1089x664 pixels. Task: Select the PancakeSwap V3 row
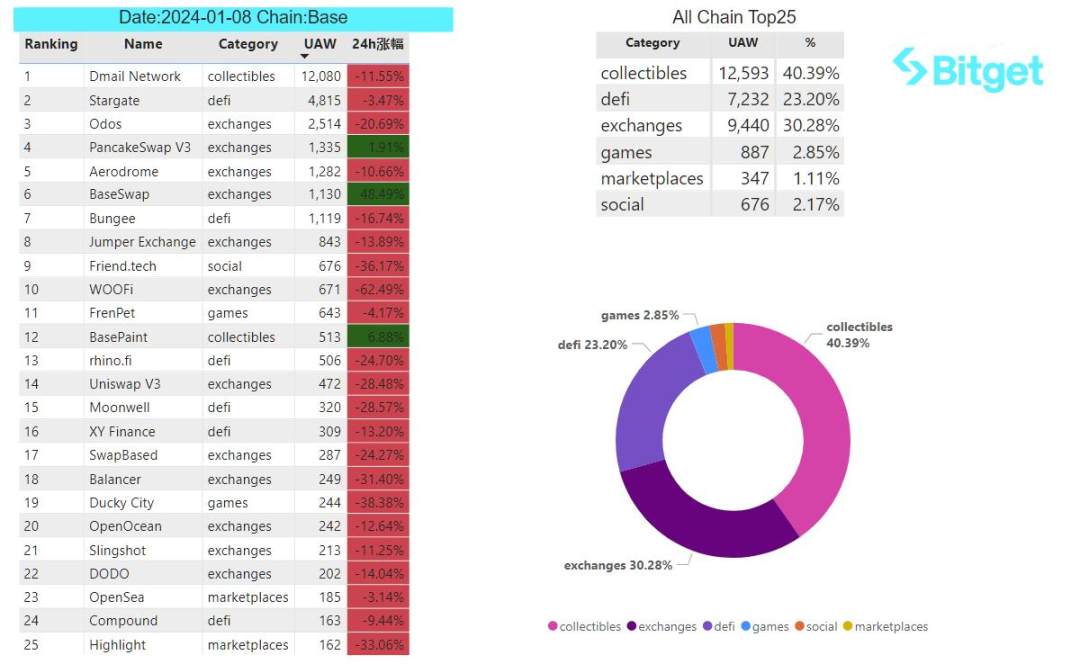[140, 147]
